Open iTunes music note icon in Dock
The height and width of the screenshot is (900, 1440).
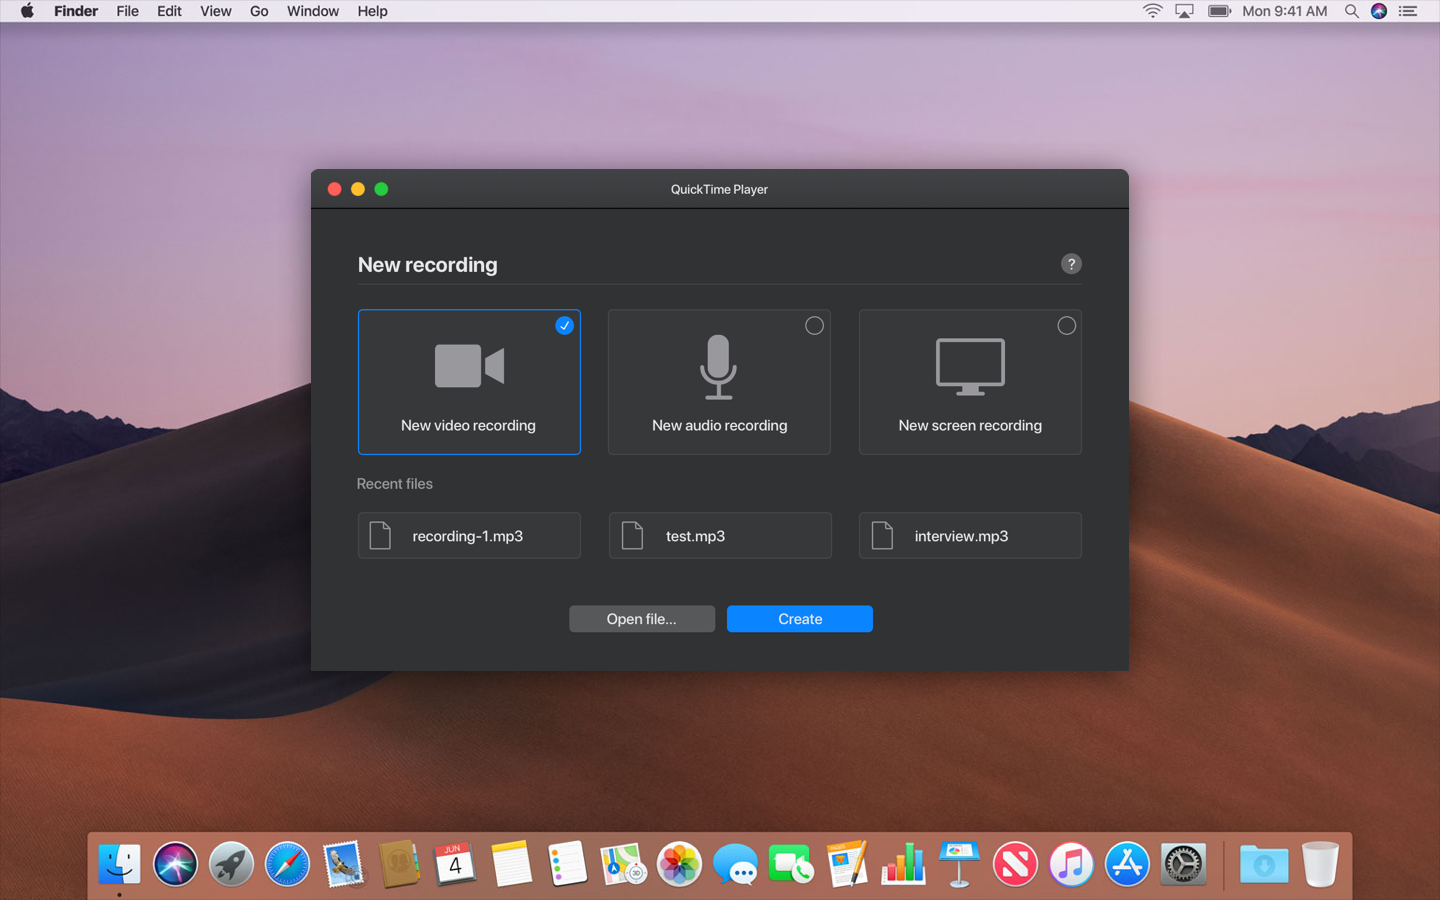(x=1071, y=864)
